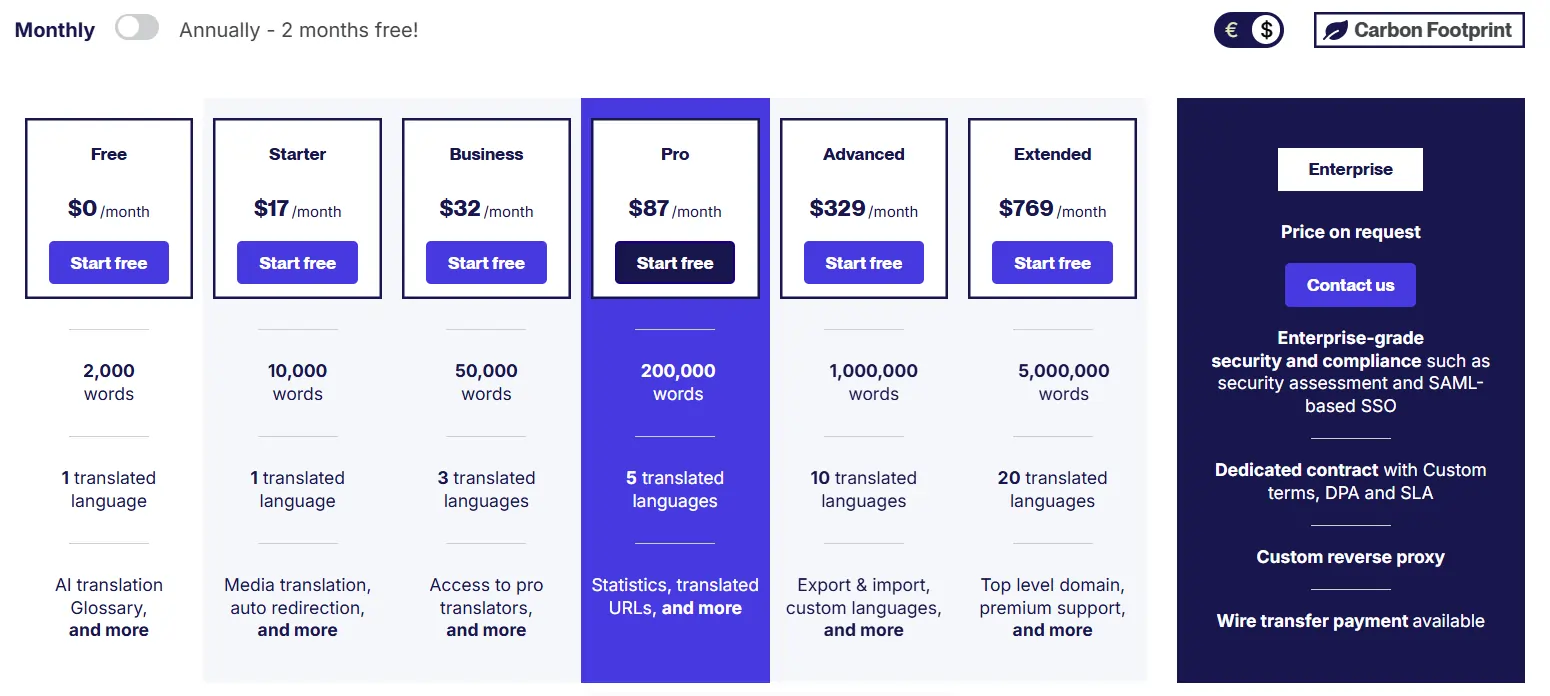This screenshot has height=696, width=1550.
Task: Expand 'and more' under Pro plan
Action: [x=702, y=608]
